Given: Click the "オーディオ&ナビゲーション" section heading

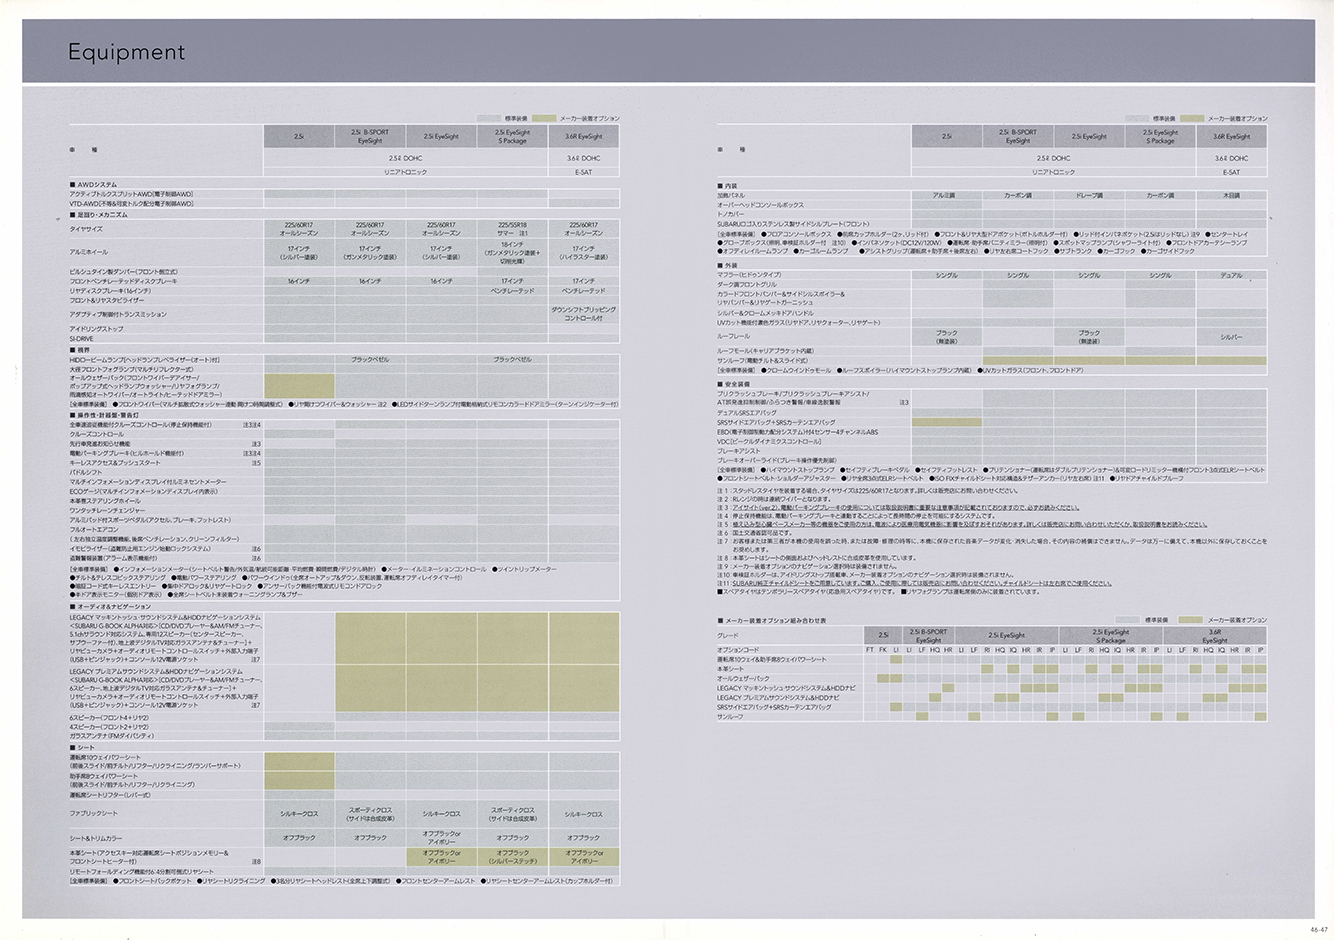Looking at the screenshot, I should (110, 607).
